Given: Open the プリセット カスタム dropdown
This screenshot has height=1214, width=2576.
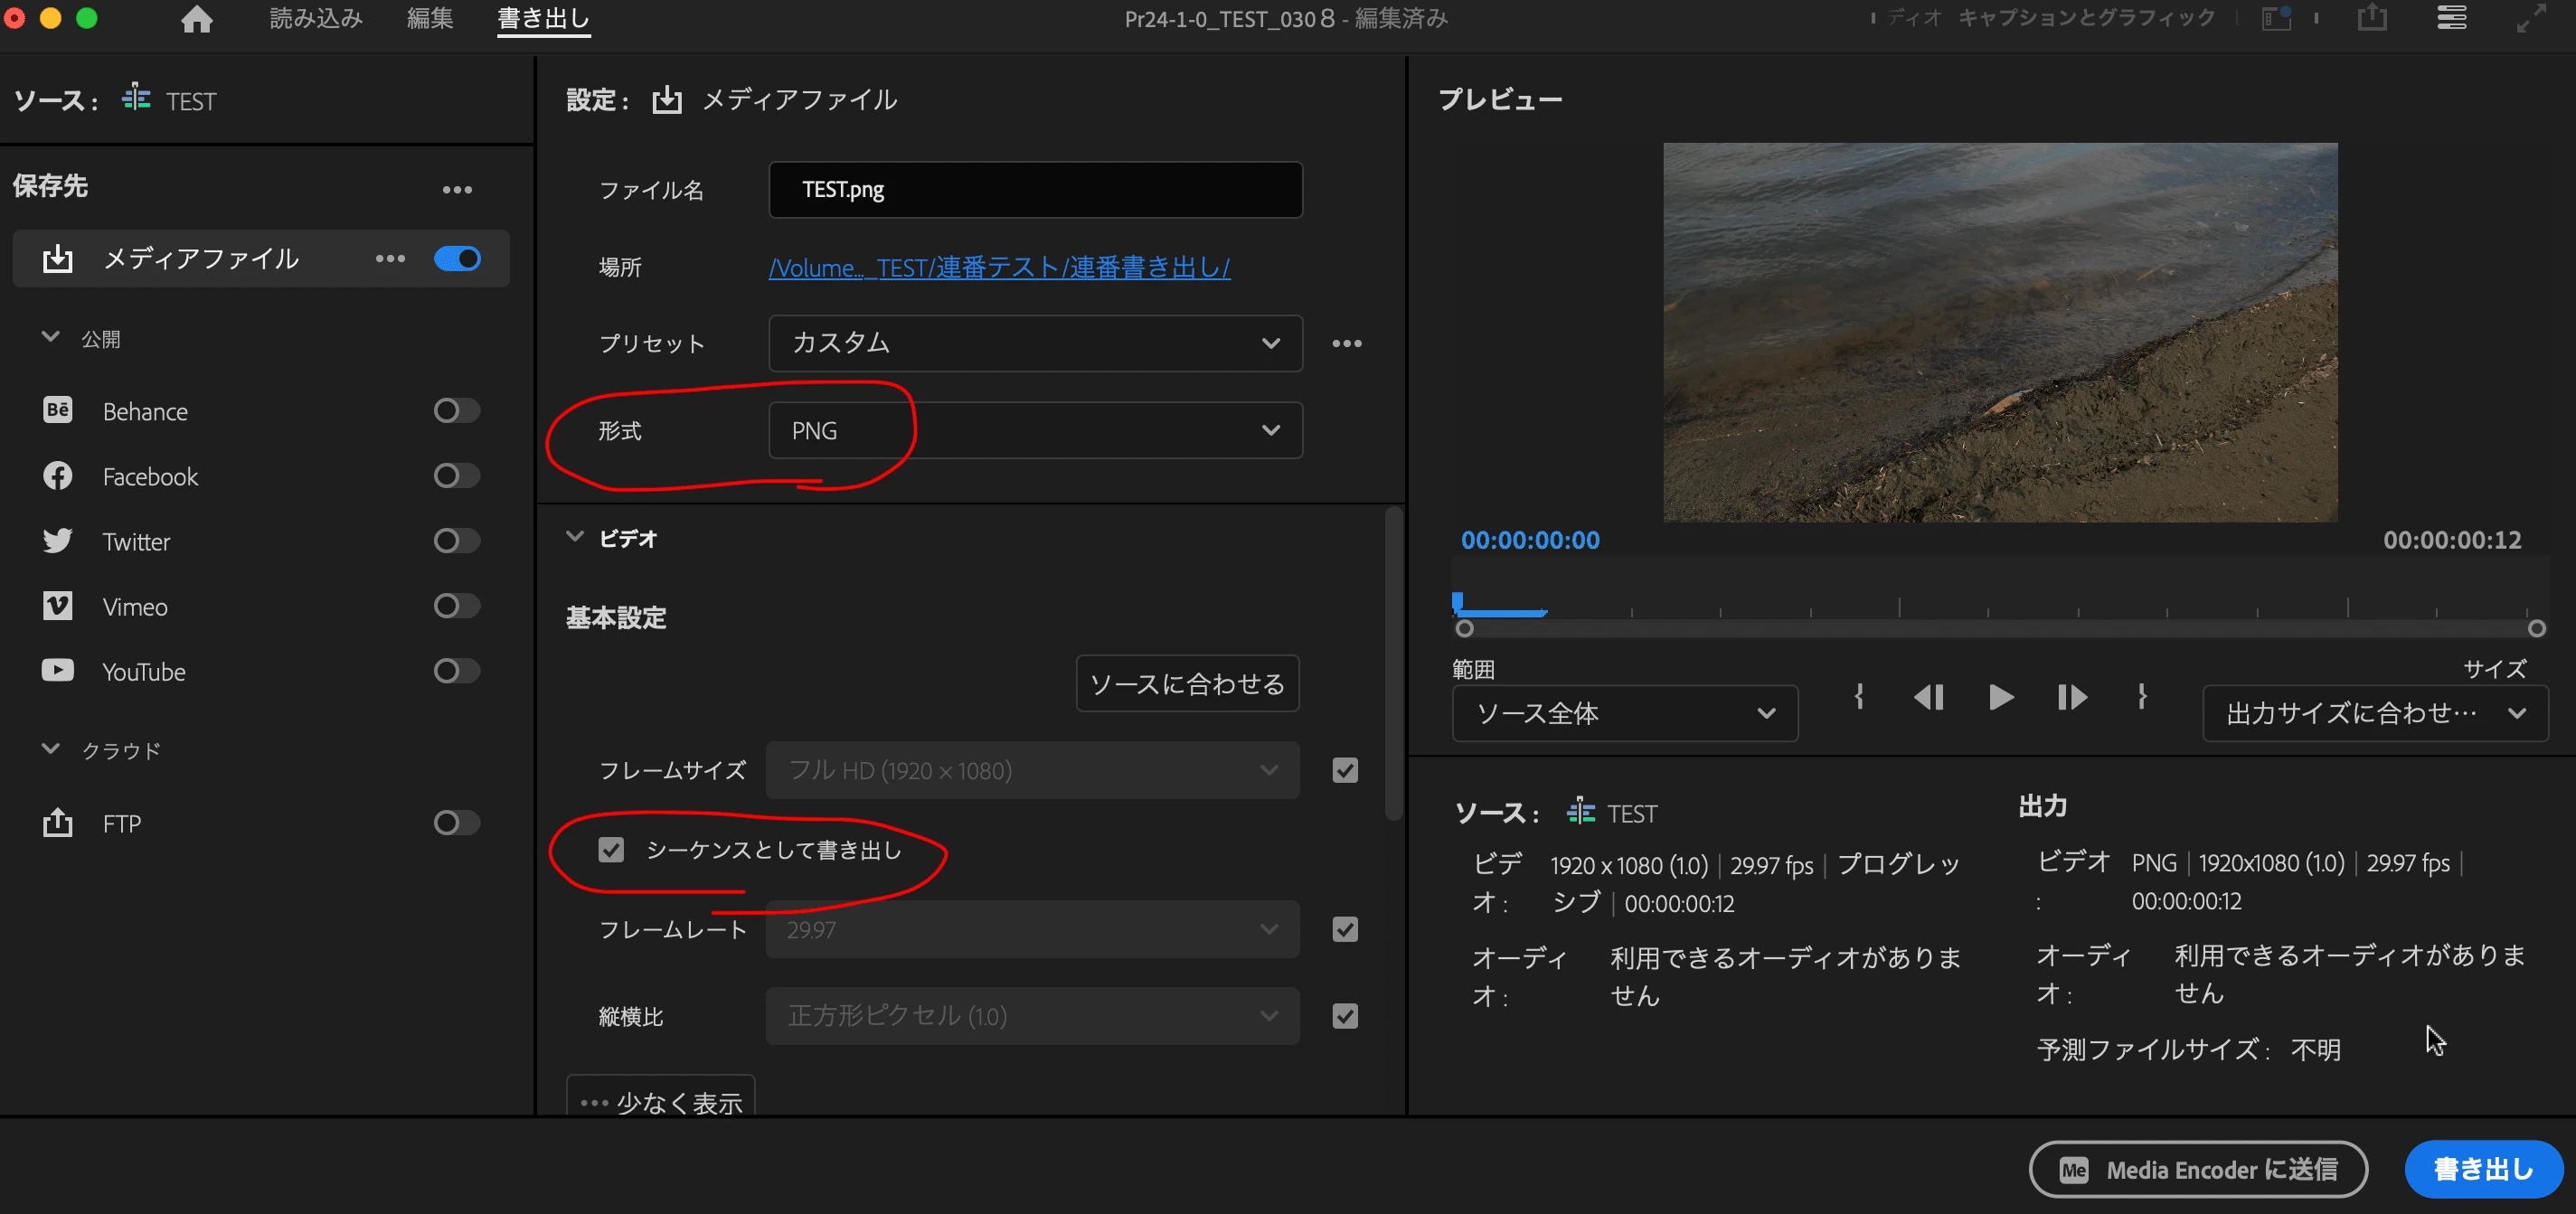Looking at the screenshot, I should click(1034, 343).
